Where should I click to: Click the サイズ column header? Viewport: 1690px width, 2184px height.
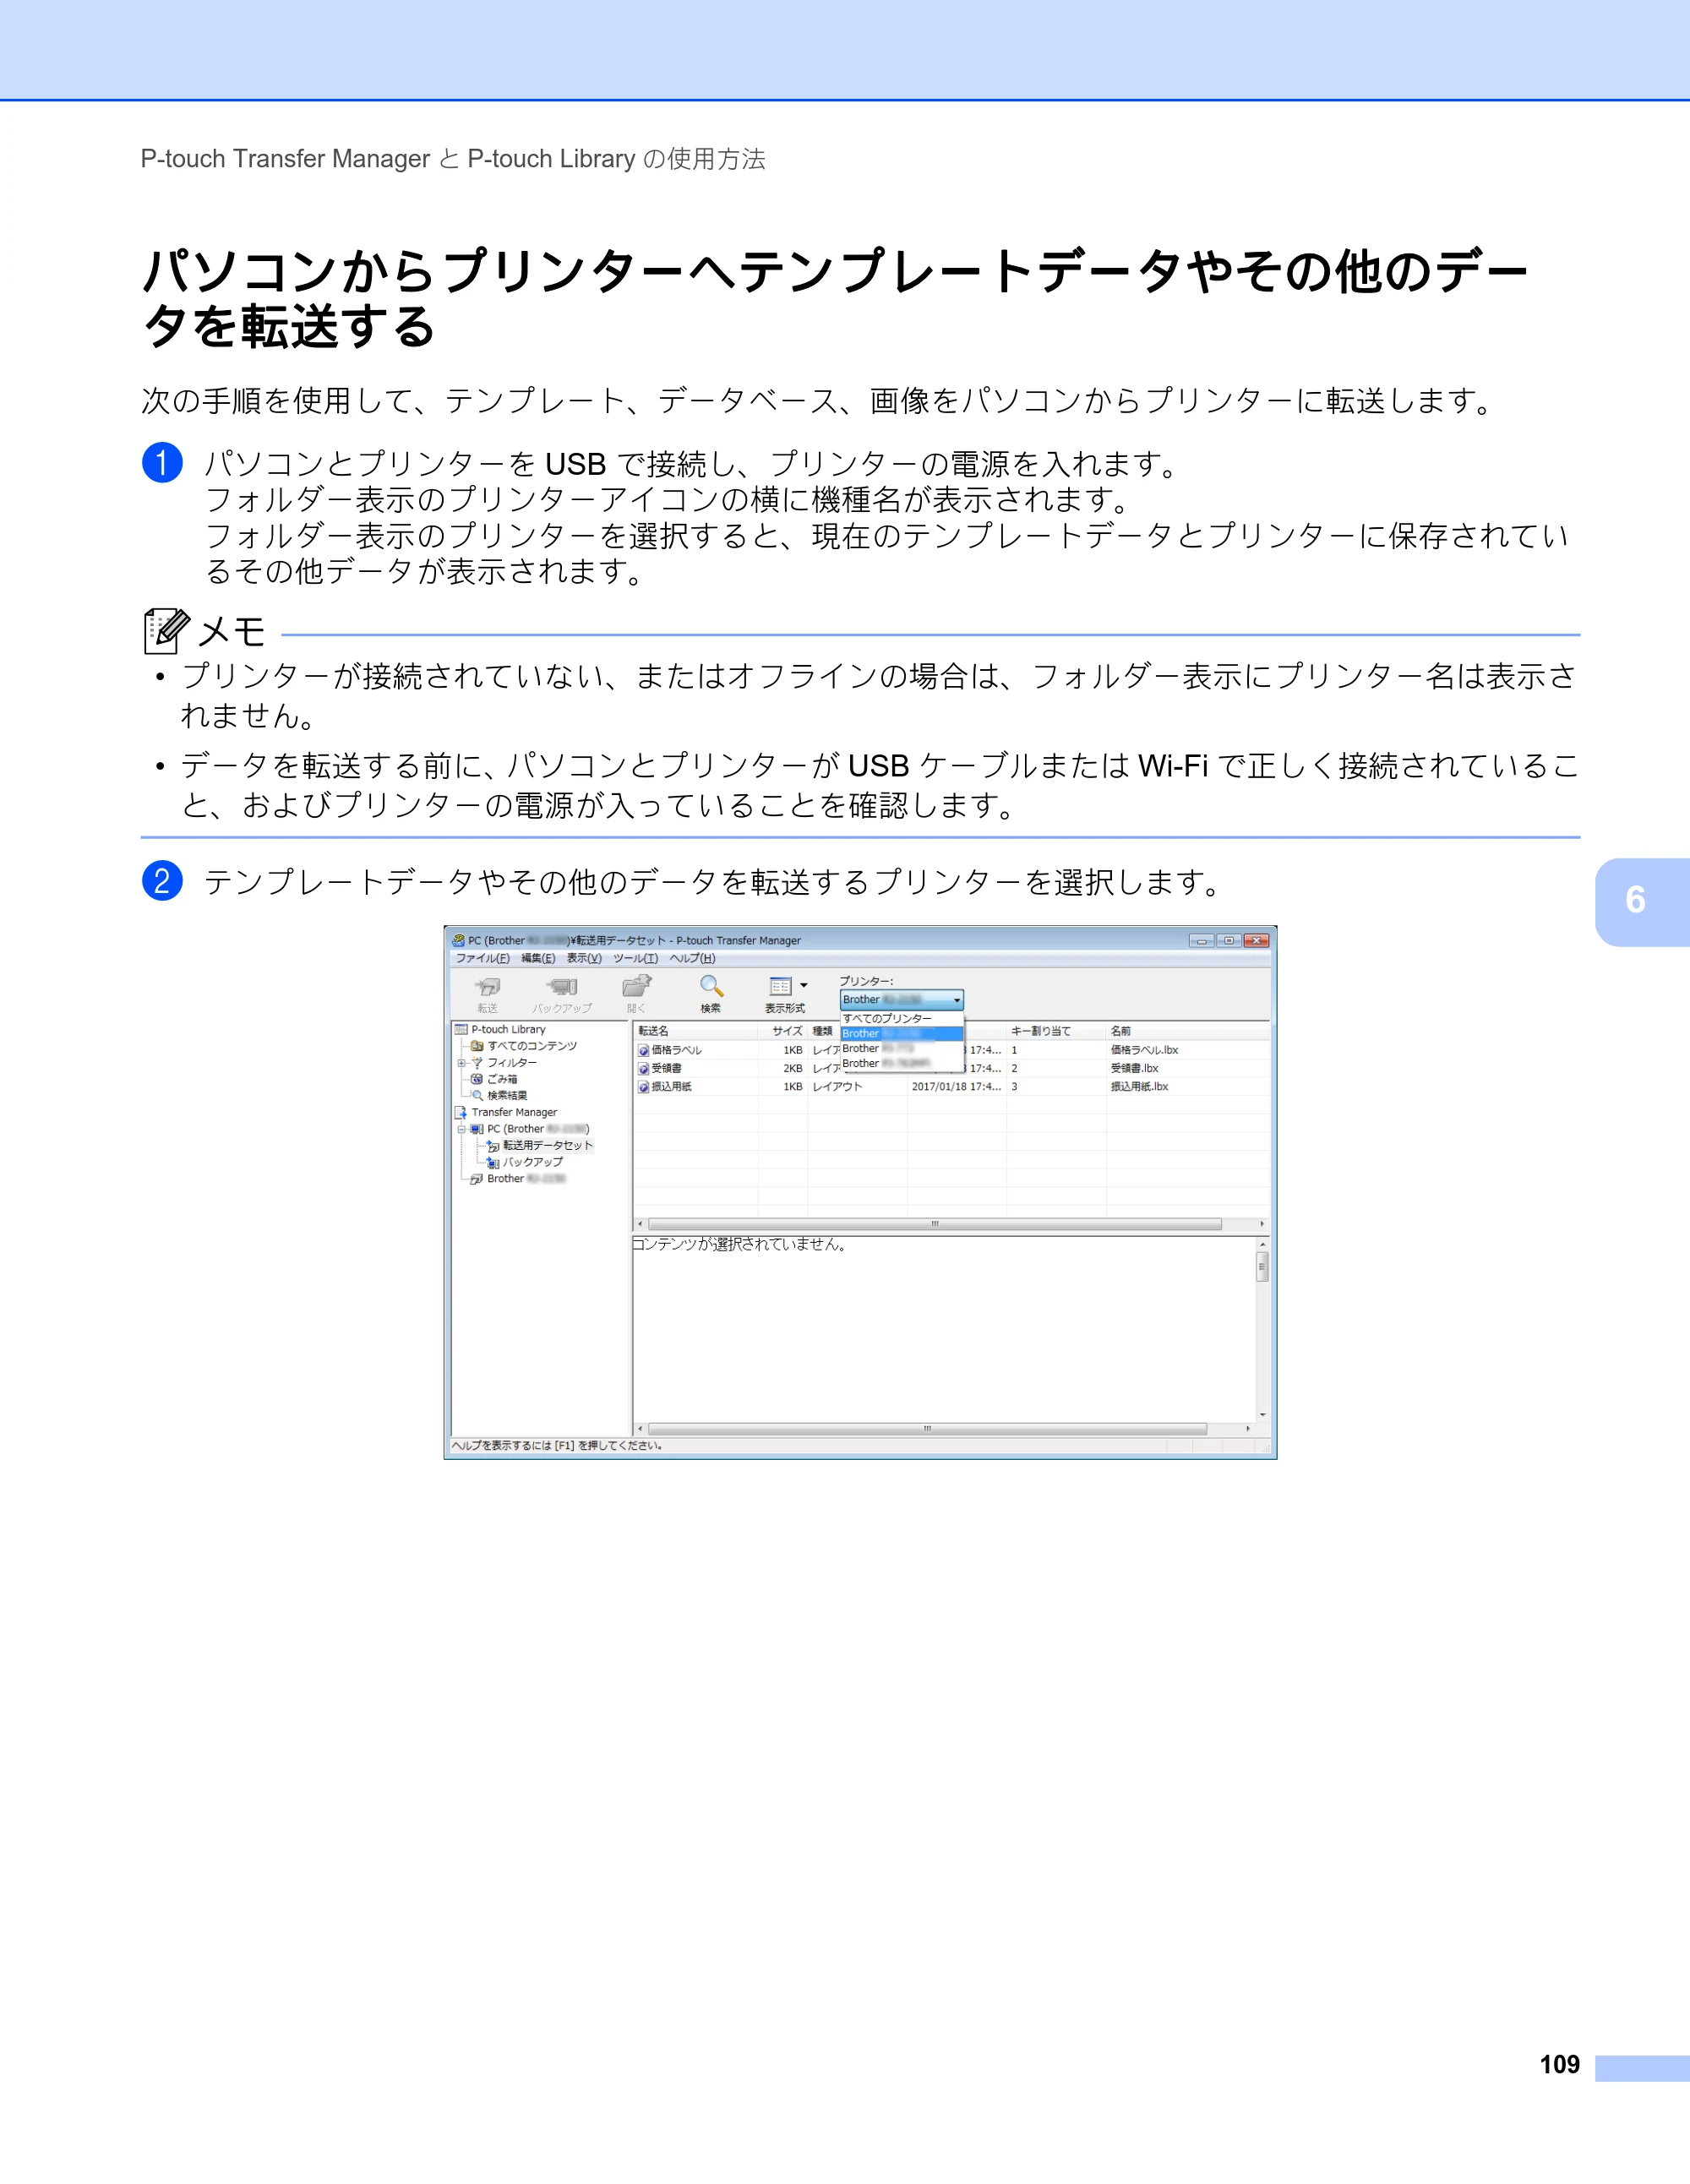(x=782, y=1031)
